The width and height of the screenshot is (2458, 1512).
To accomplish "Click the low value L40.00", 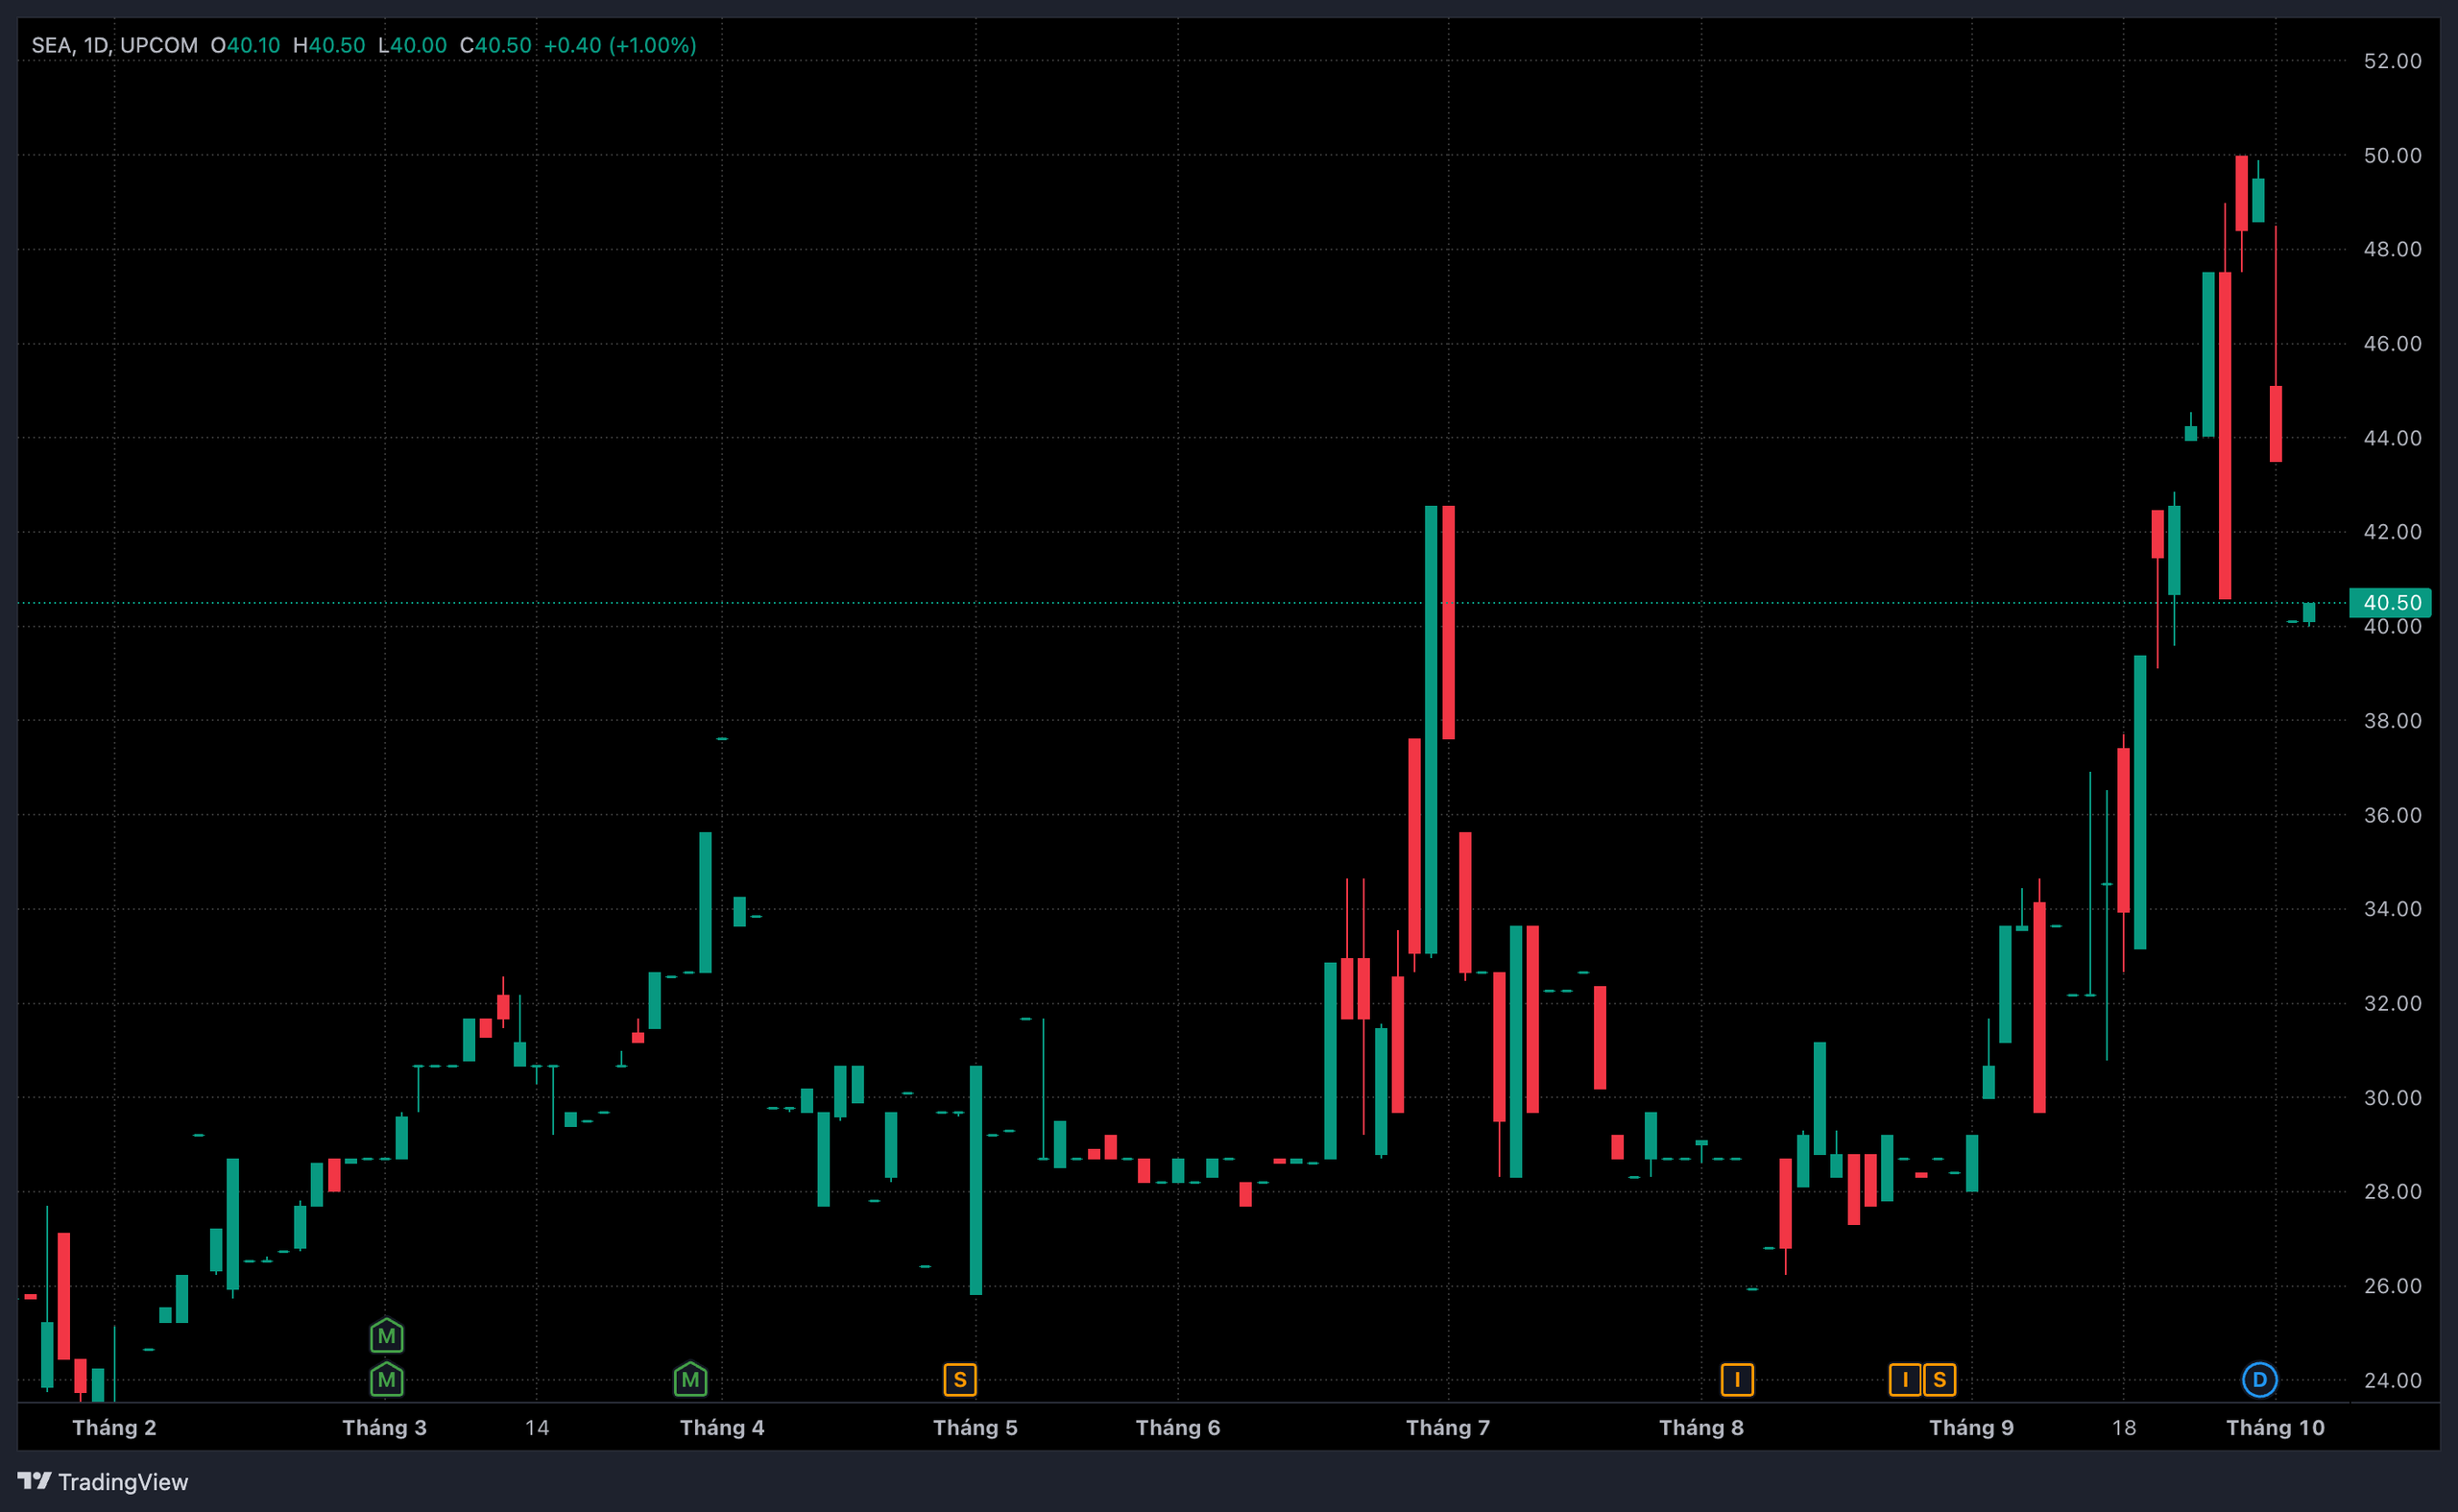I will (413, 45).
